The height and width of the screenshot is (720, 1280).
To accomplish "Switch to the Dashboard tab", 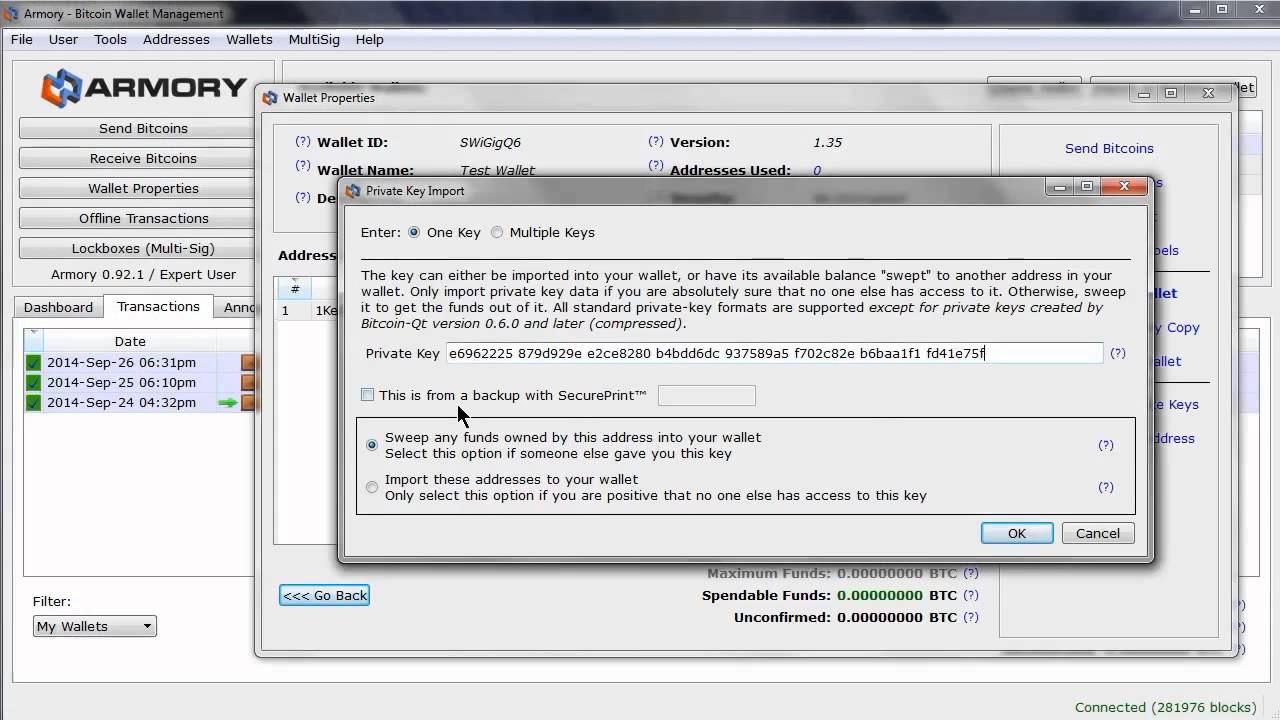I will coord(58,307).
